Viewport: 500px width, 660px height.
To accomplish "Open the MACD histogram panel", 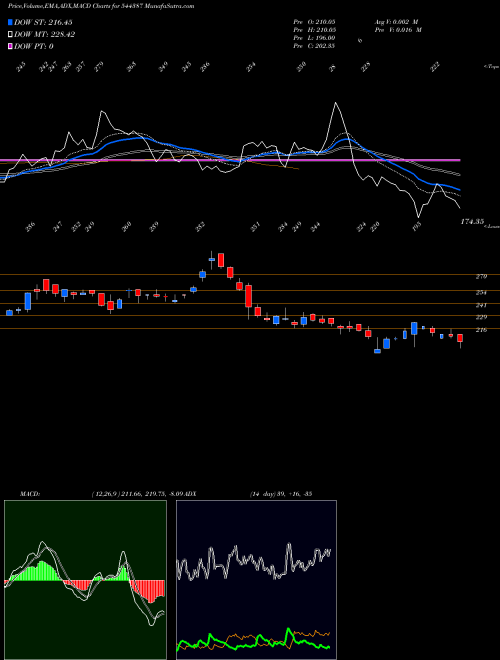I will click(85, 580).
